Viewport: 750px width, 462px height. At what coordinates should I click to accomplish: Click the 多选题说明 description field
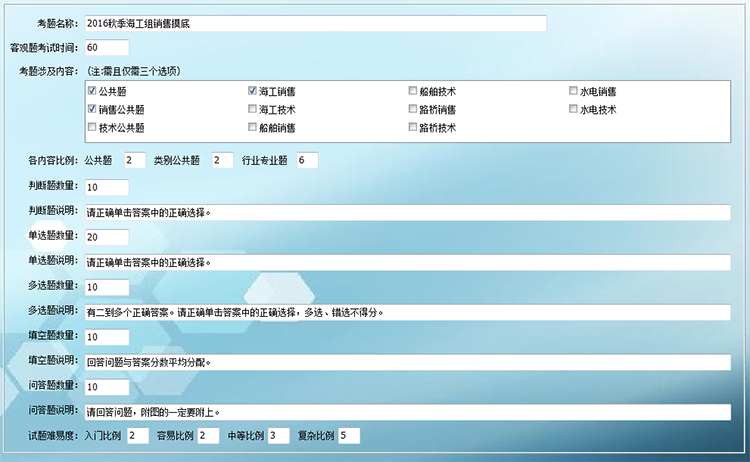pyautogui.click(x=408, y=312)
